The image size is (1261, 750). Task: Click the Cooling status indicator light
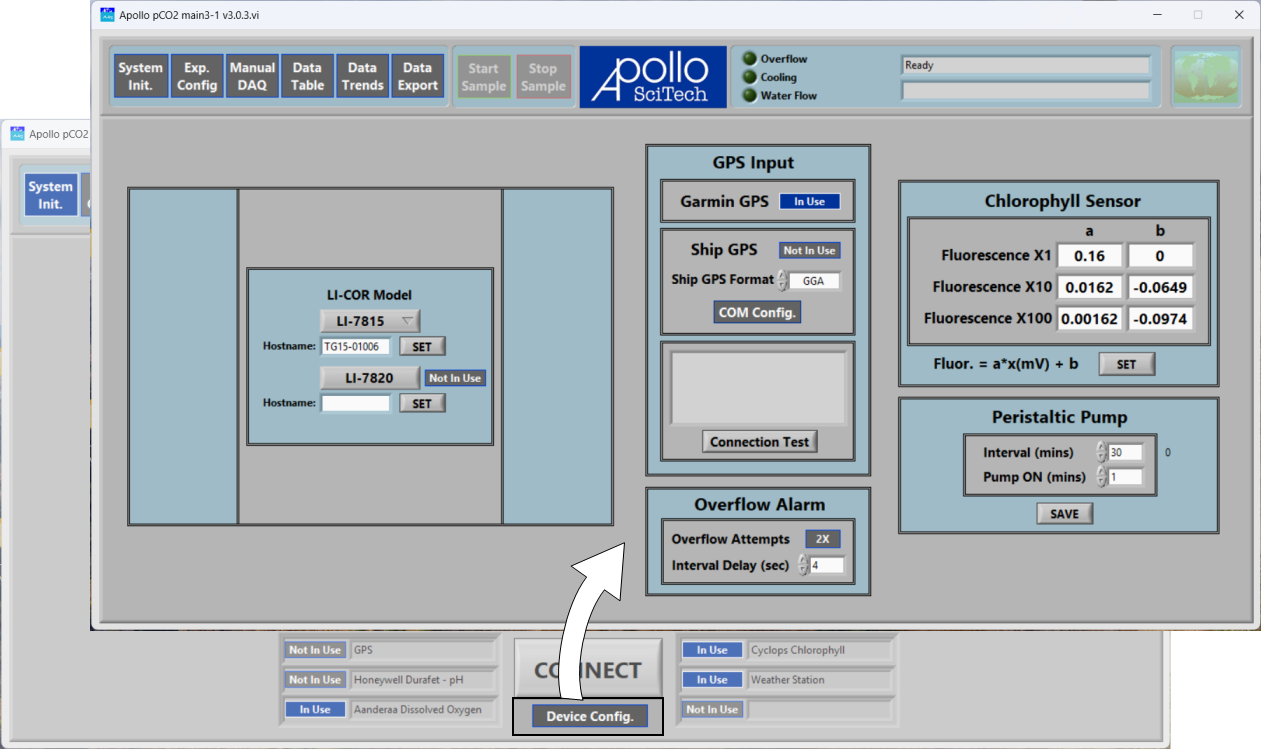pyautogui.click(x=748, y=77)
